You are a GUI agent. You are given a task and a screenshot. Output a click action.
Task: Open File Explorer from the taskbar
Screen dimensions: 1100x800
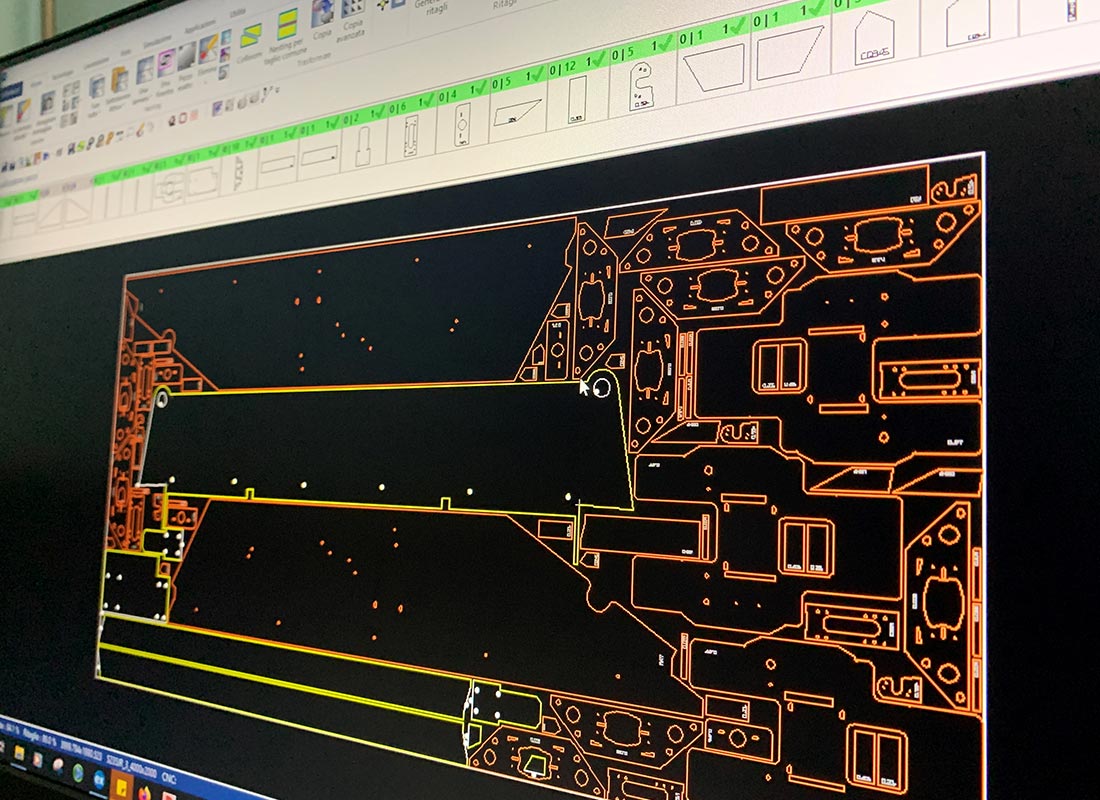[19, 754]
